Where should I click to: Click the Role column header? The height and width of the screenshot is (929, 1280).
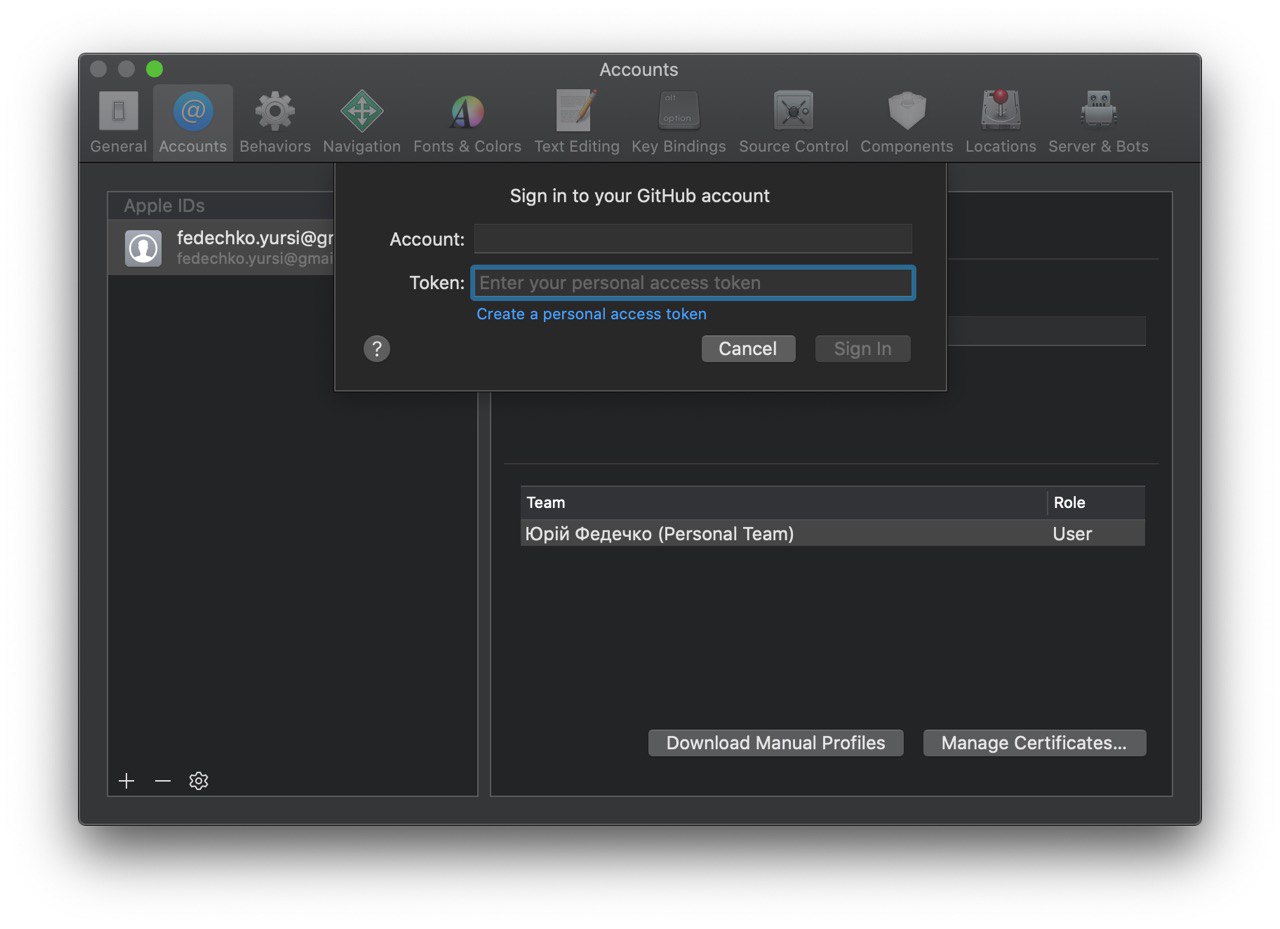[x=1096, y=503]
